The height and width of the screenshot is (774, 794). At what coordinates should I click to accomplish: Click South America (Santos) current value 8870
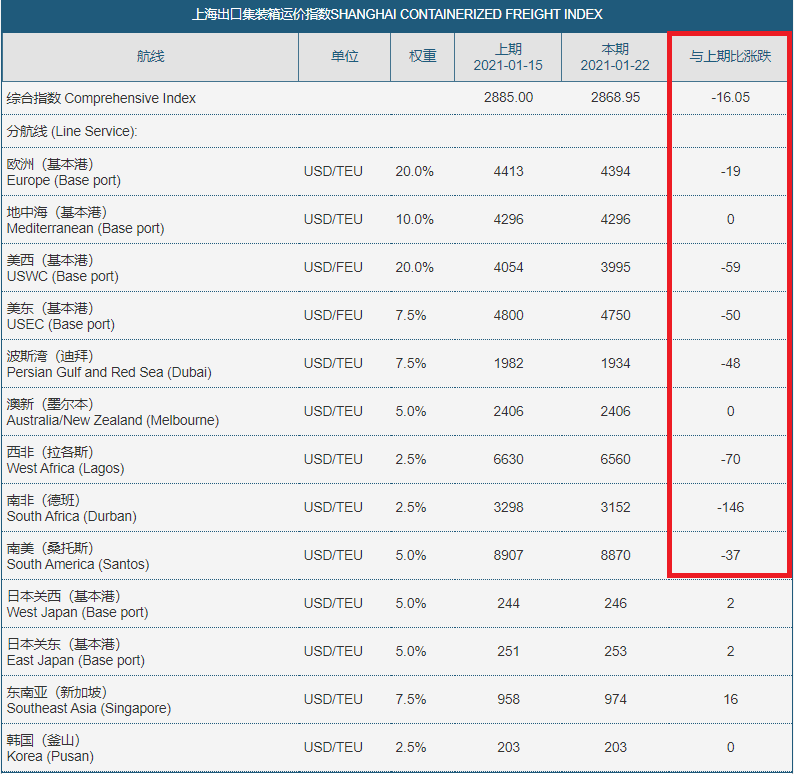pos(615,555)
